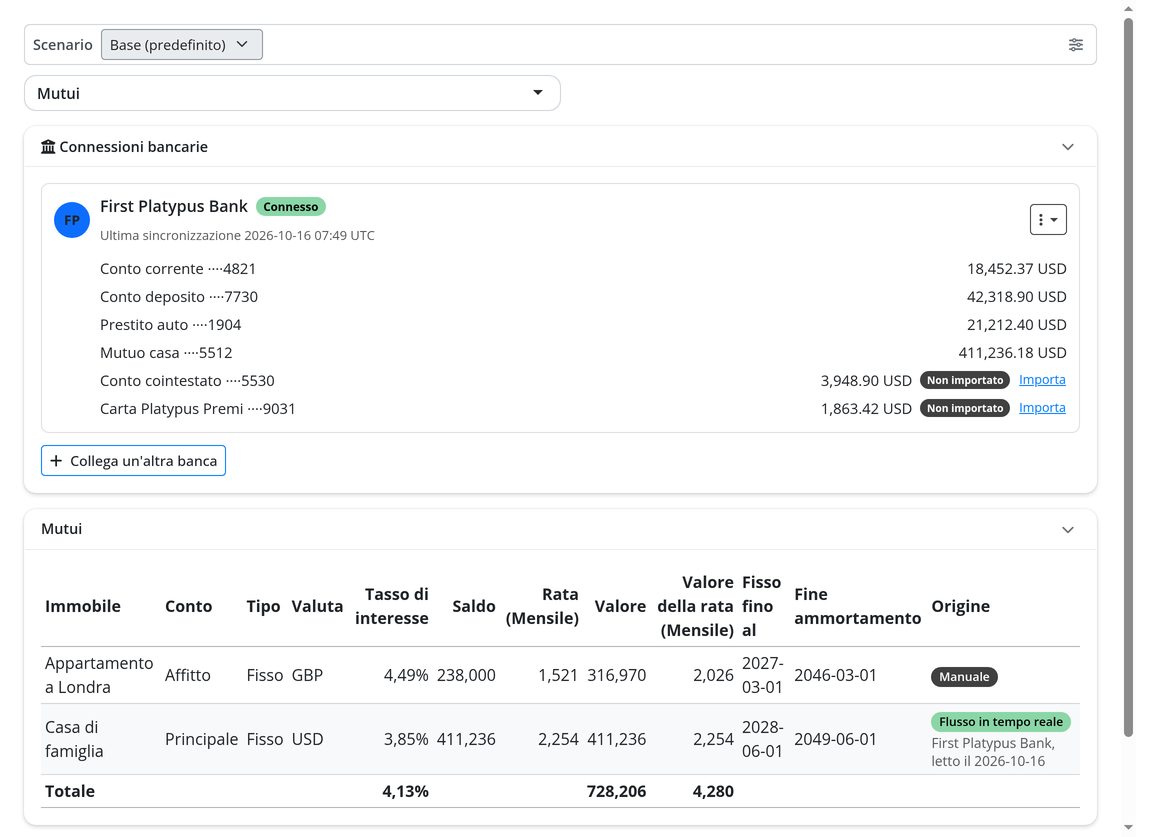Click the Totale row label
This screenshot has width=1160, height=837.
(x=70, y=791)
